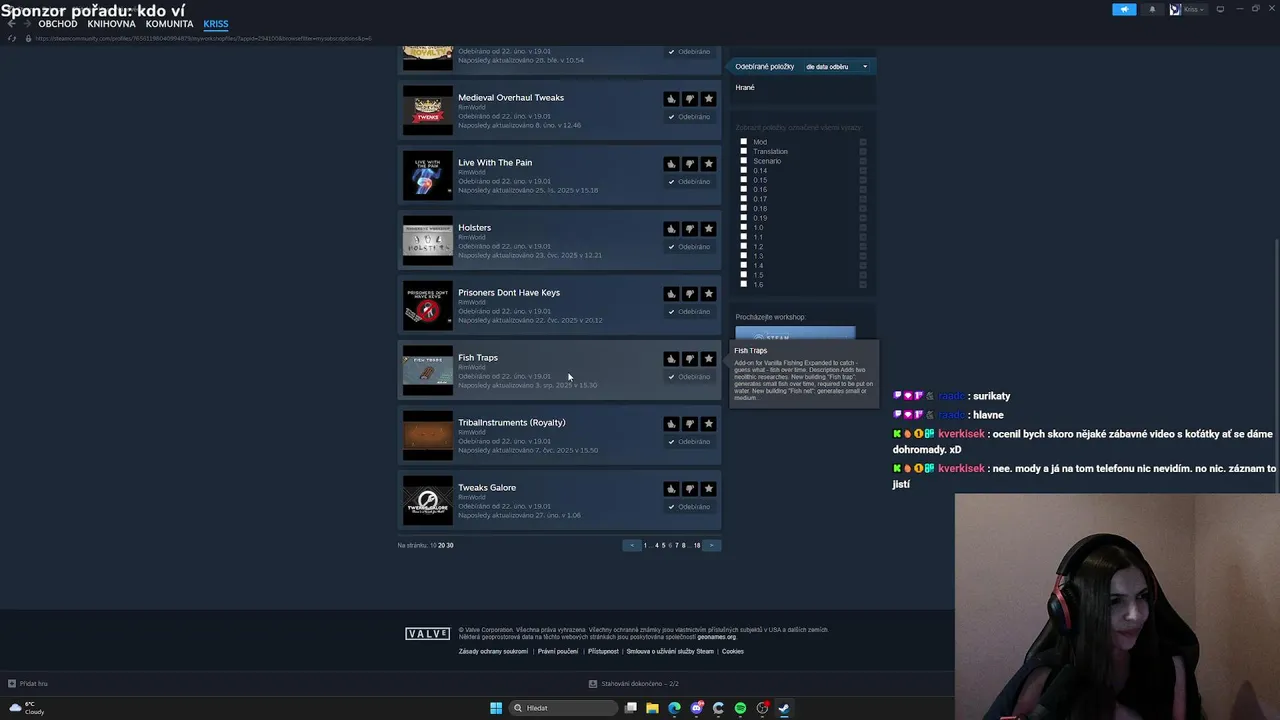Open the Kriss account dropdown

[x=1188, y=9]
